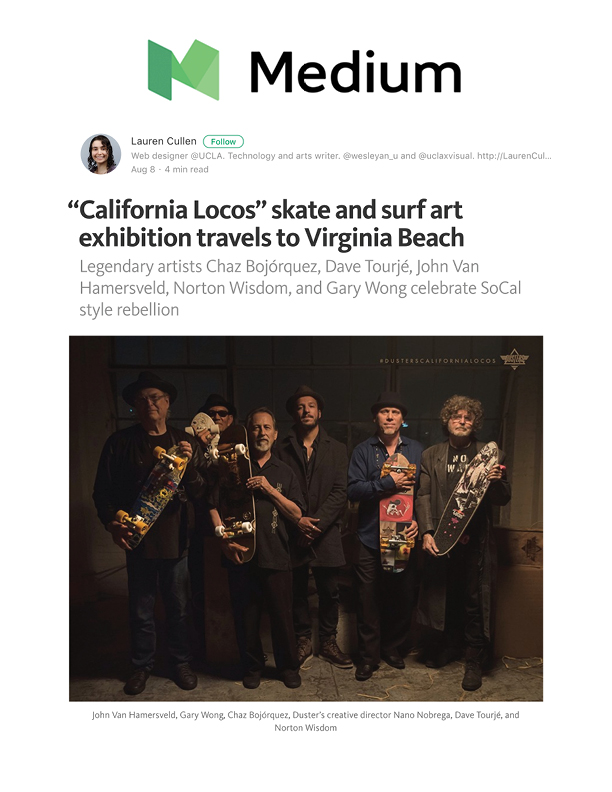This screenshot has width=612, height=792.
Task: Open Lauren Cullen's profile avatar
Action: [100, 154]
